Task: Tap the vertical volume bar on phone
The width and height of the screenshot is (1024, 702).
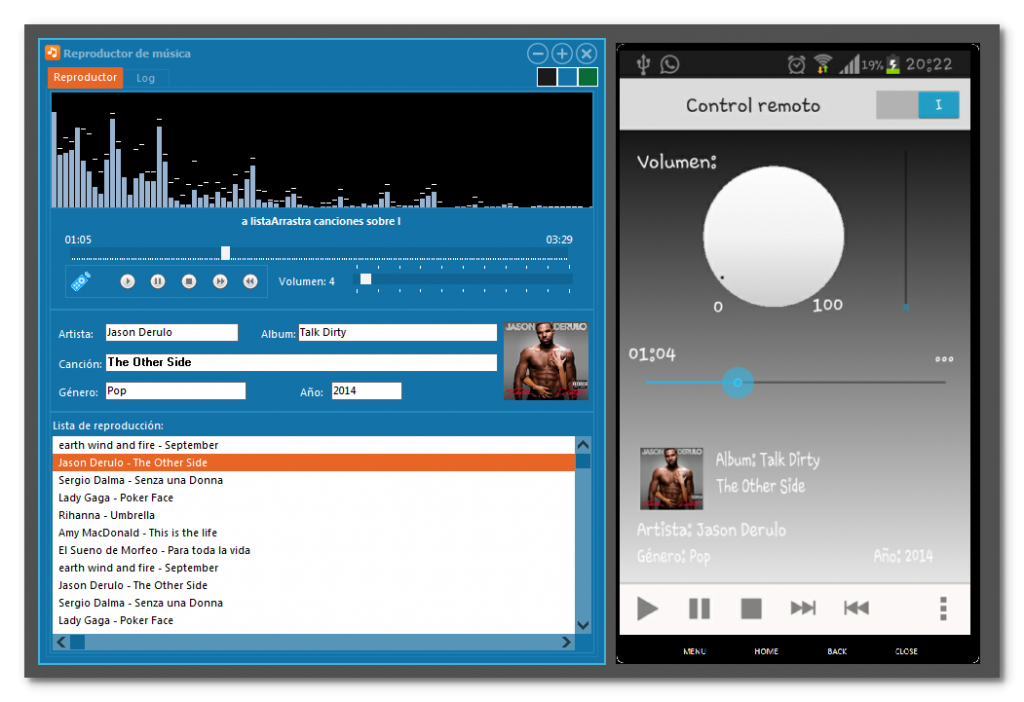Action: tap(906, 230)
